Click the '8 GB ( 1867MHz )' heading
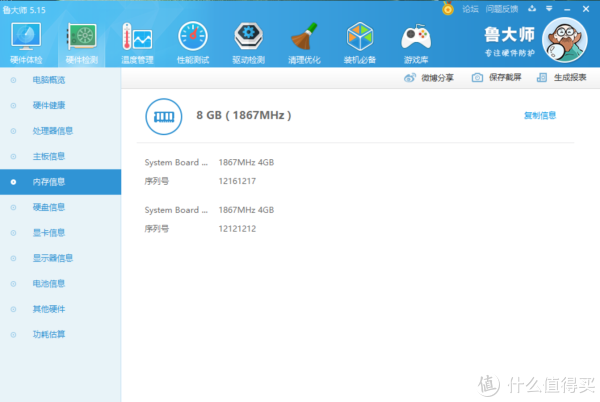600x402 pixels. [244, 116]
